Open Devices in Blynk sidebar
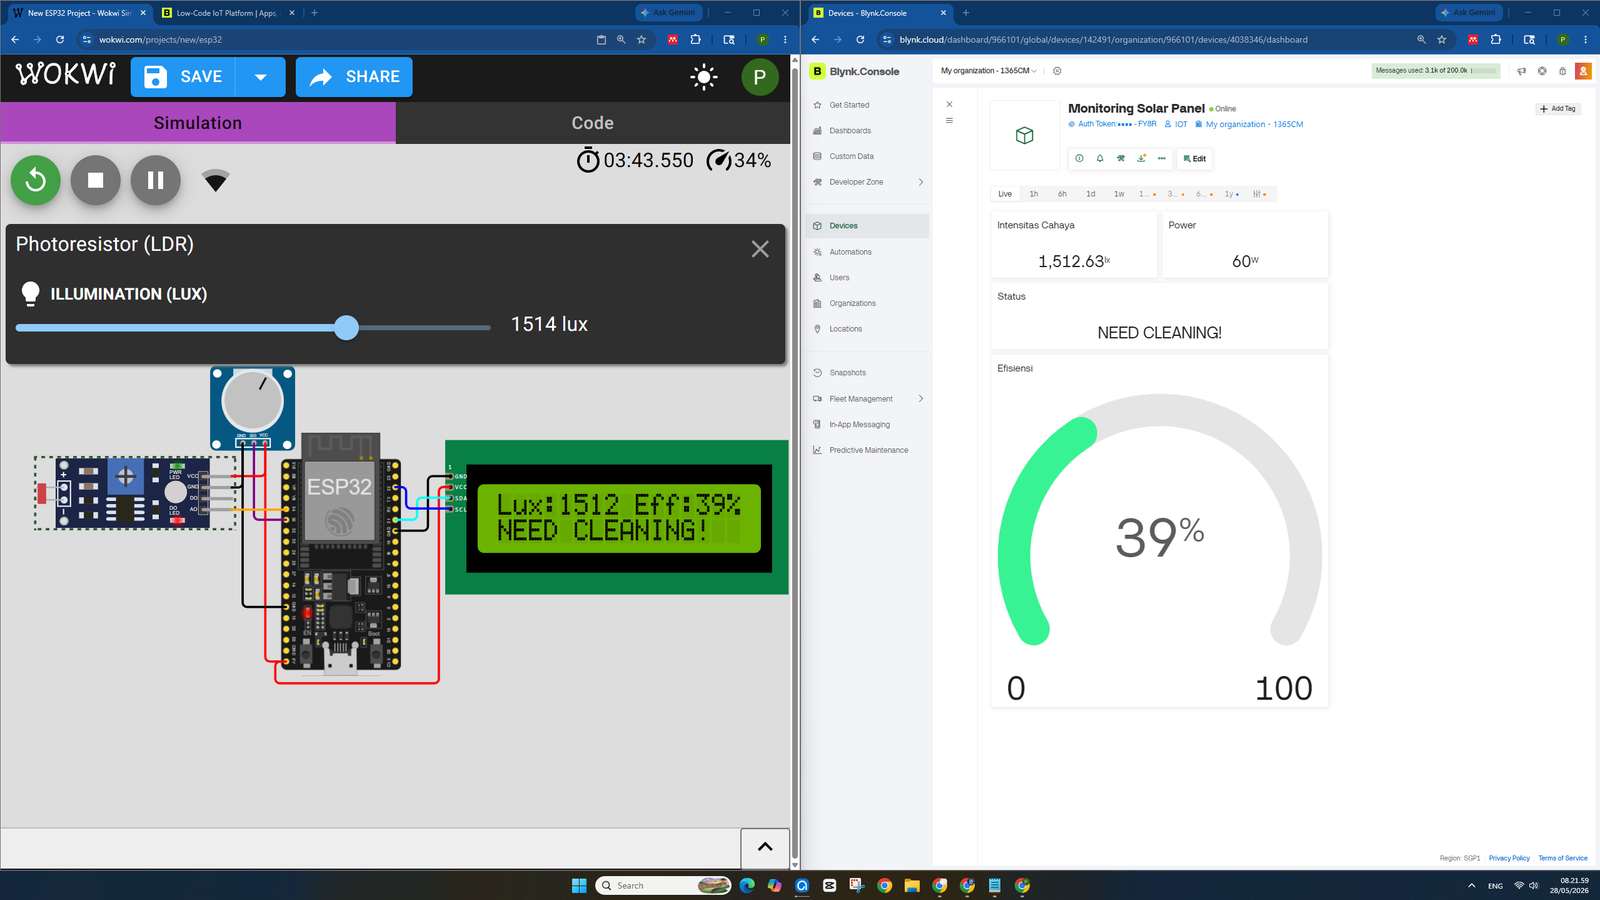The height and width of the screenshot is (900, 1600). [x=868, y=226]
